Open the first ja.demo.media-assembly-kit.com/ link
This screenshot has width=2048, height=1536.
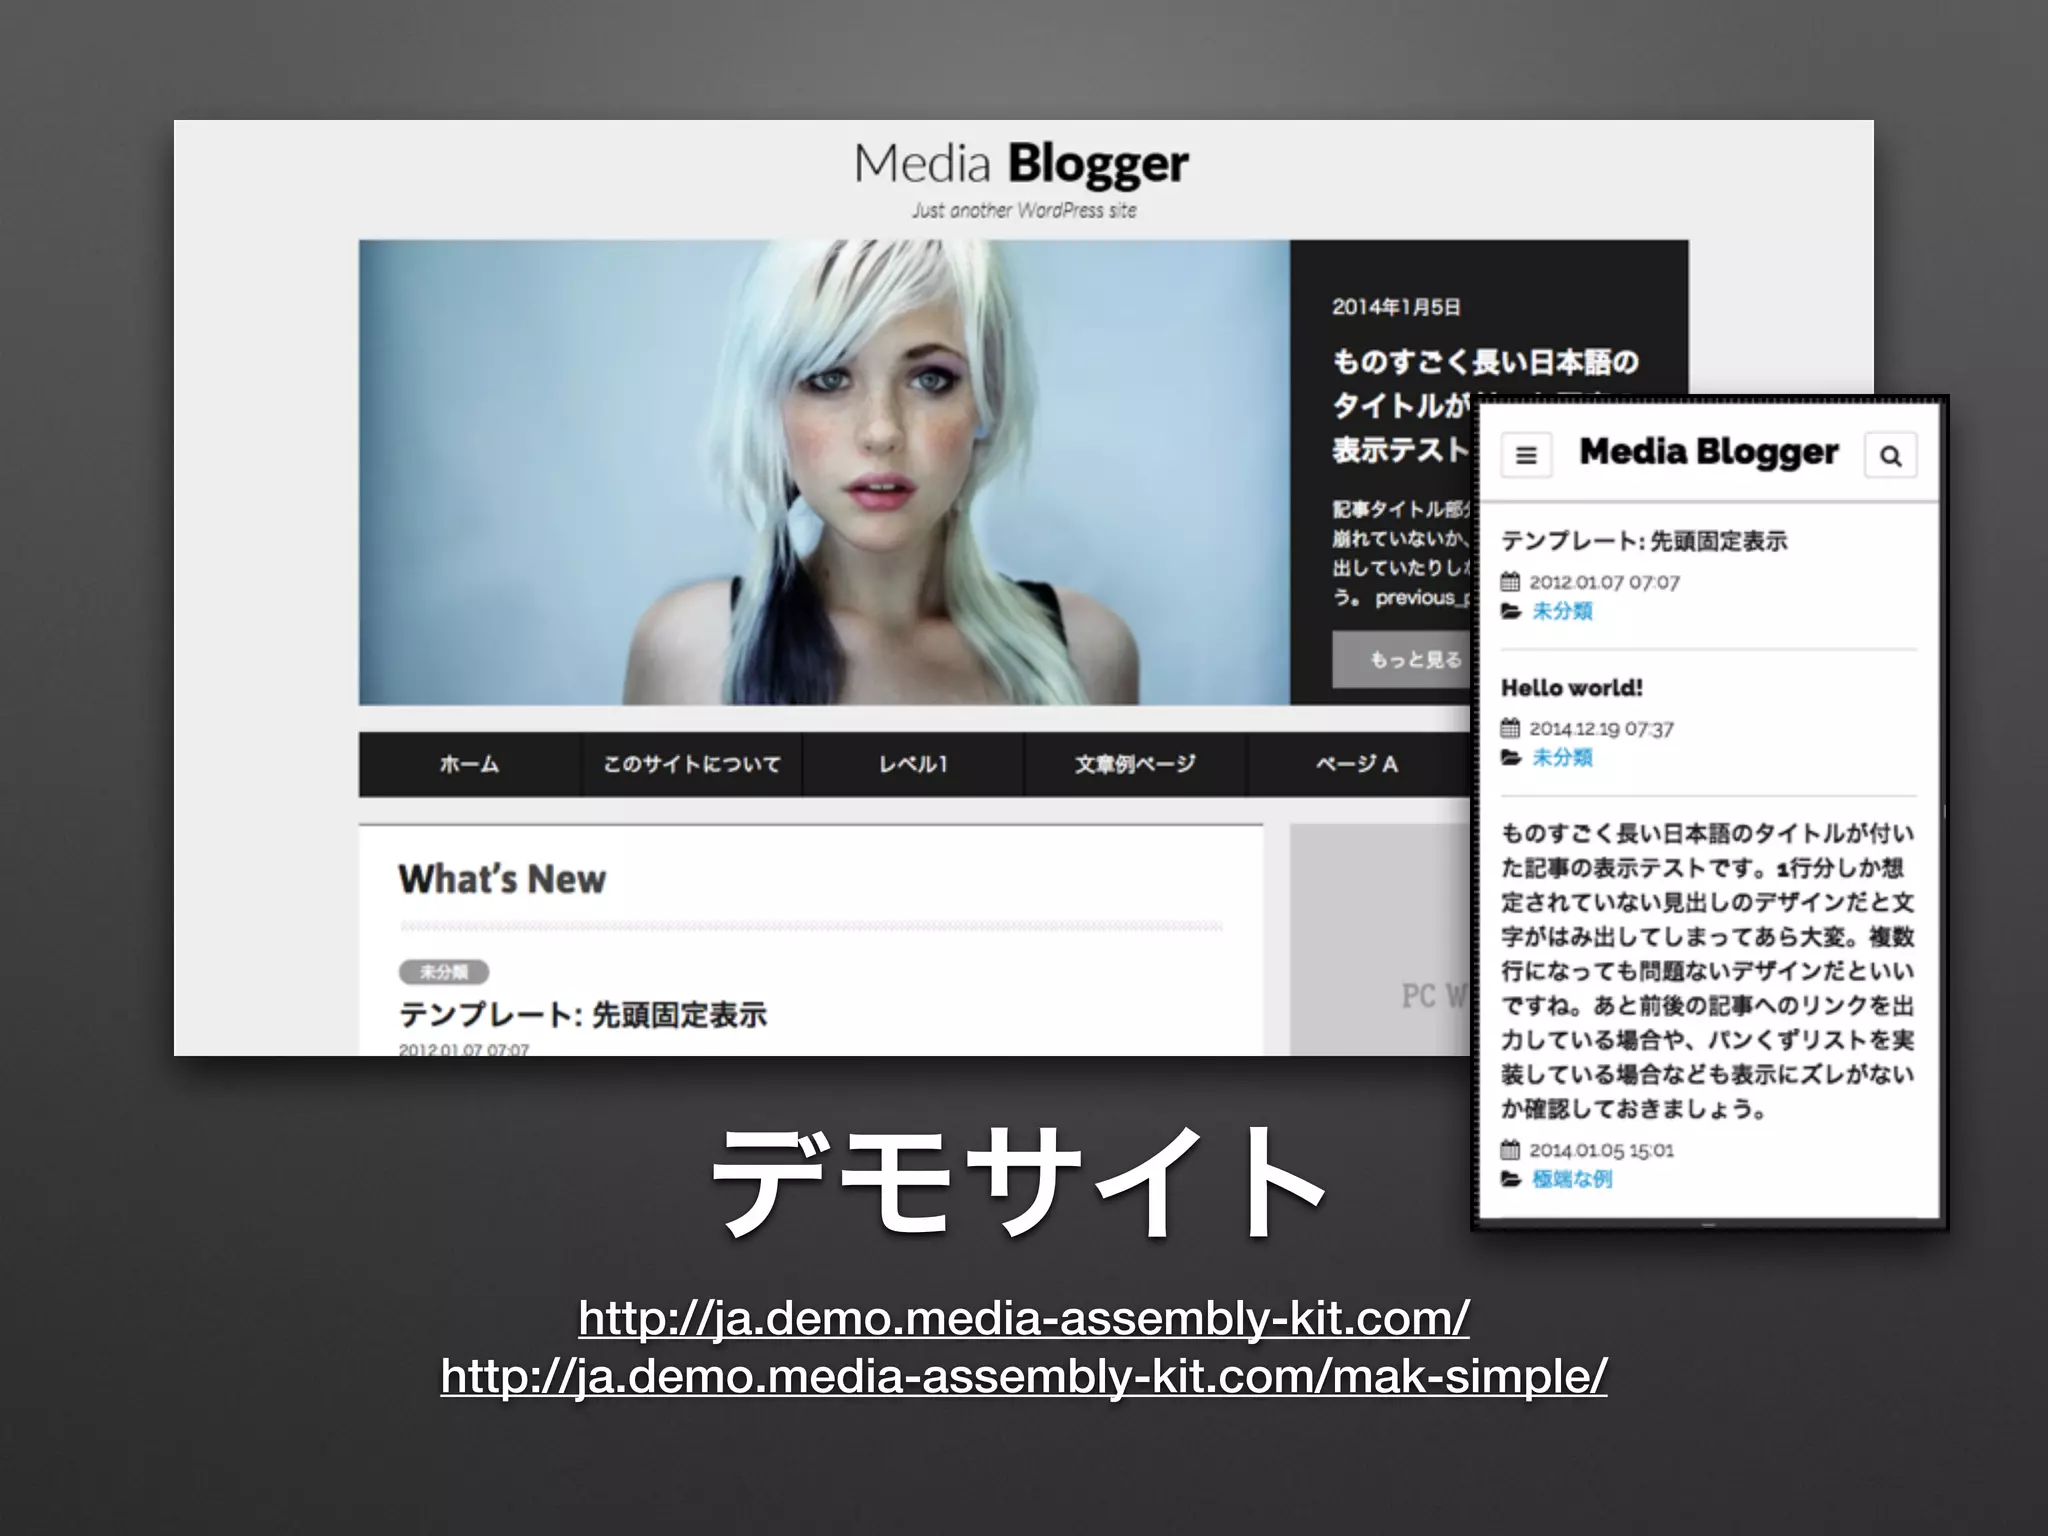click(x=1023, y=1319)
